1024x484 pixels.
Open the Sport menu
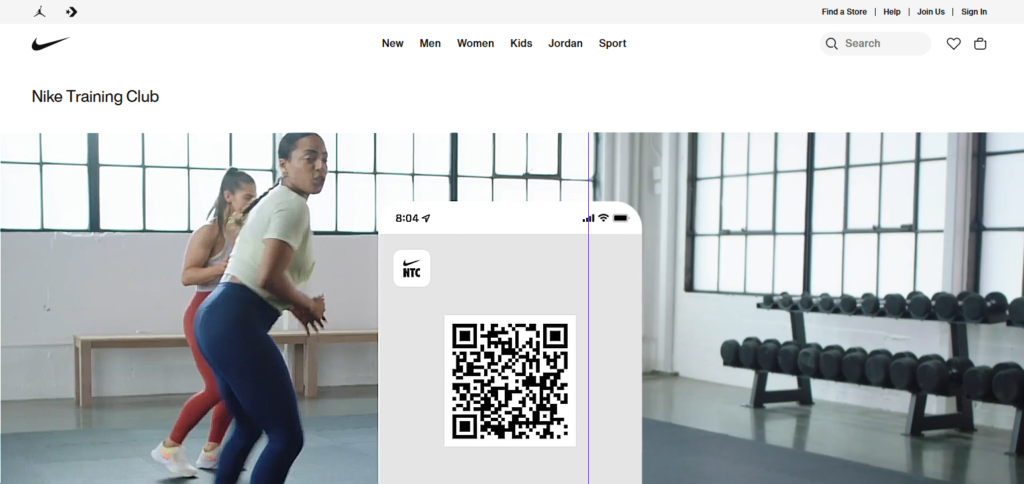pos(613,44)
